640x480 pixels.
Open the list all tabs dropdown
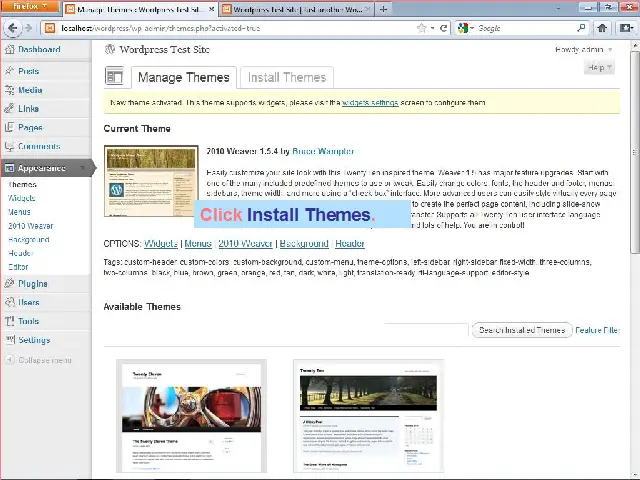pos(558,8)
